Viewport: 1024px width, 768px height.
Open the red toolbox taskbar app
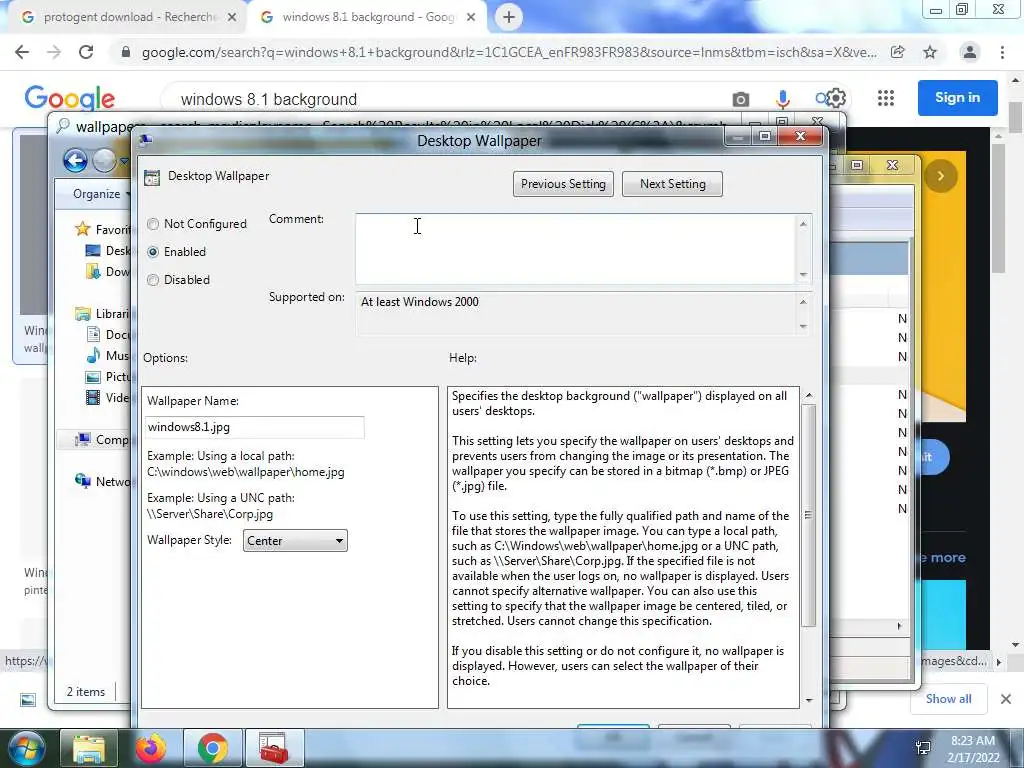coord(274,748)
